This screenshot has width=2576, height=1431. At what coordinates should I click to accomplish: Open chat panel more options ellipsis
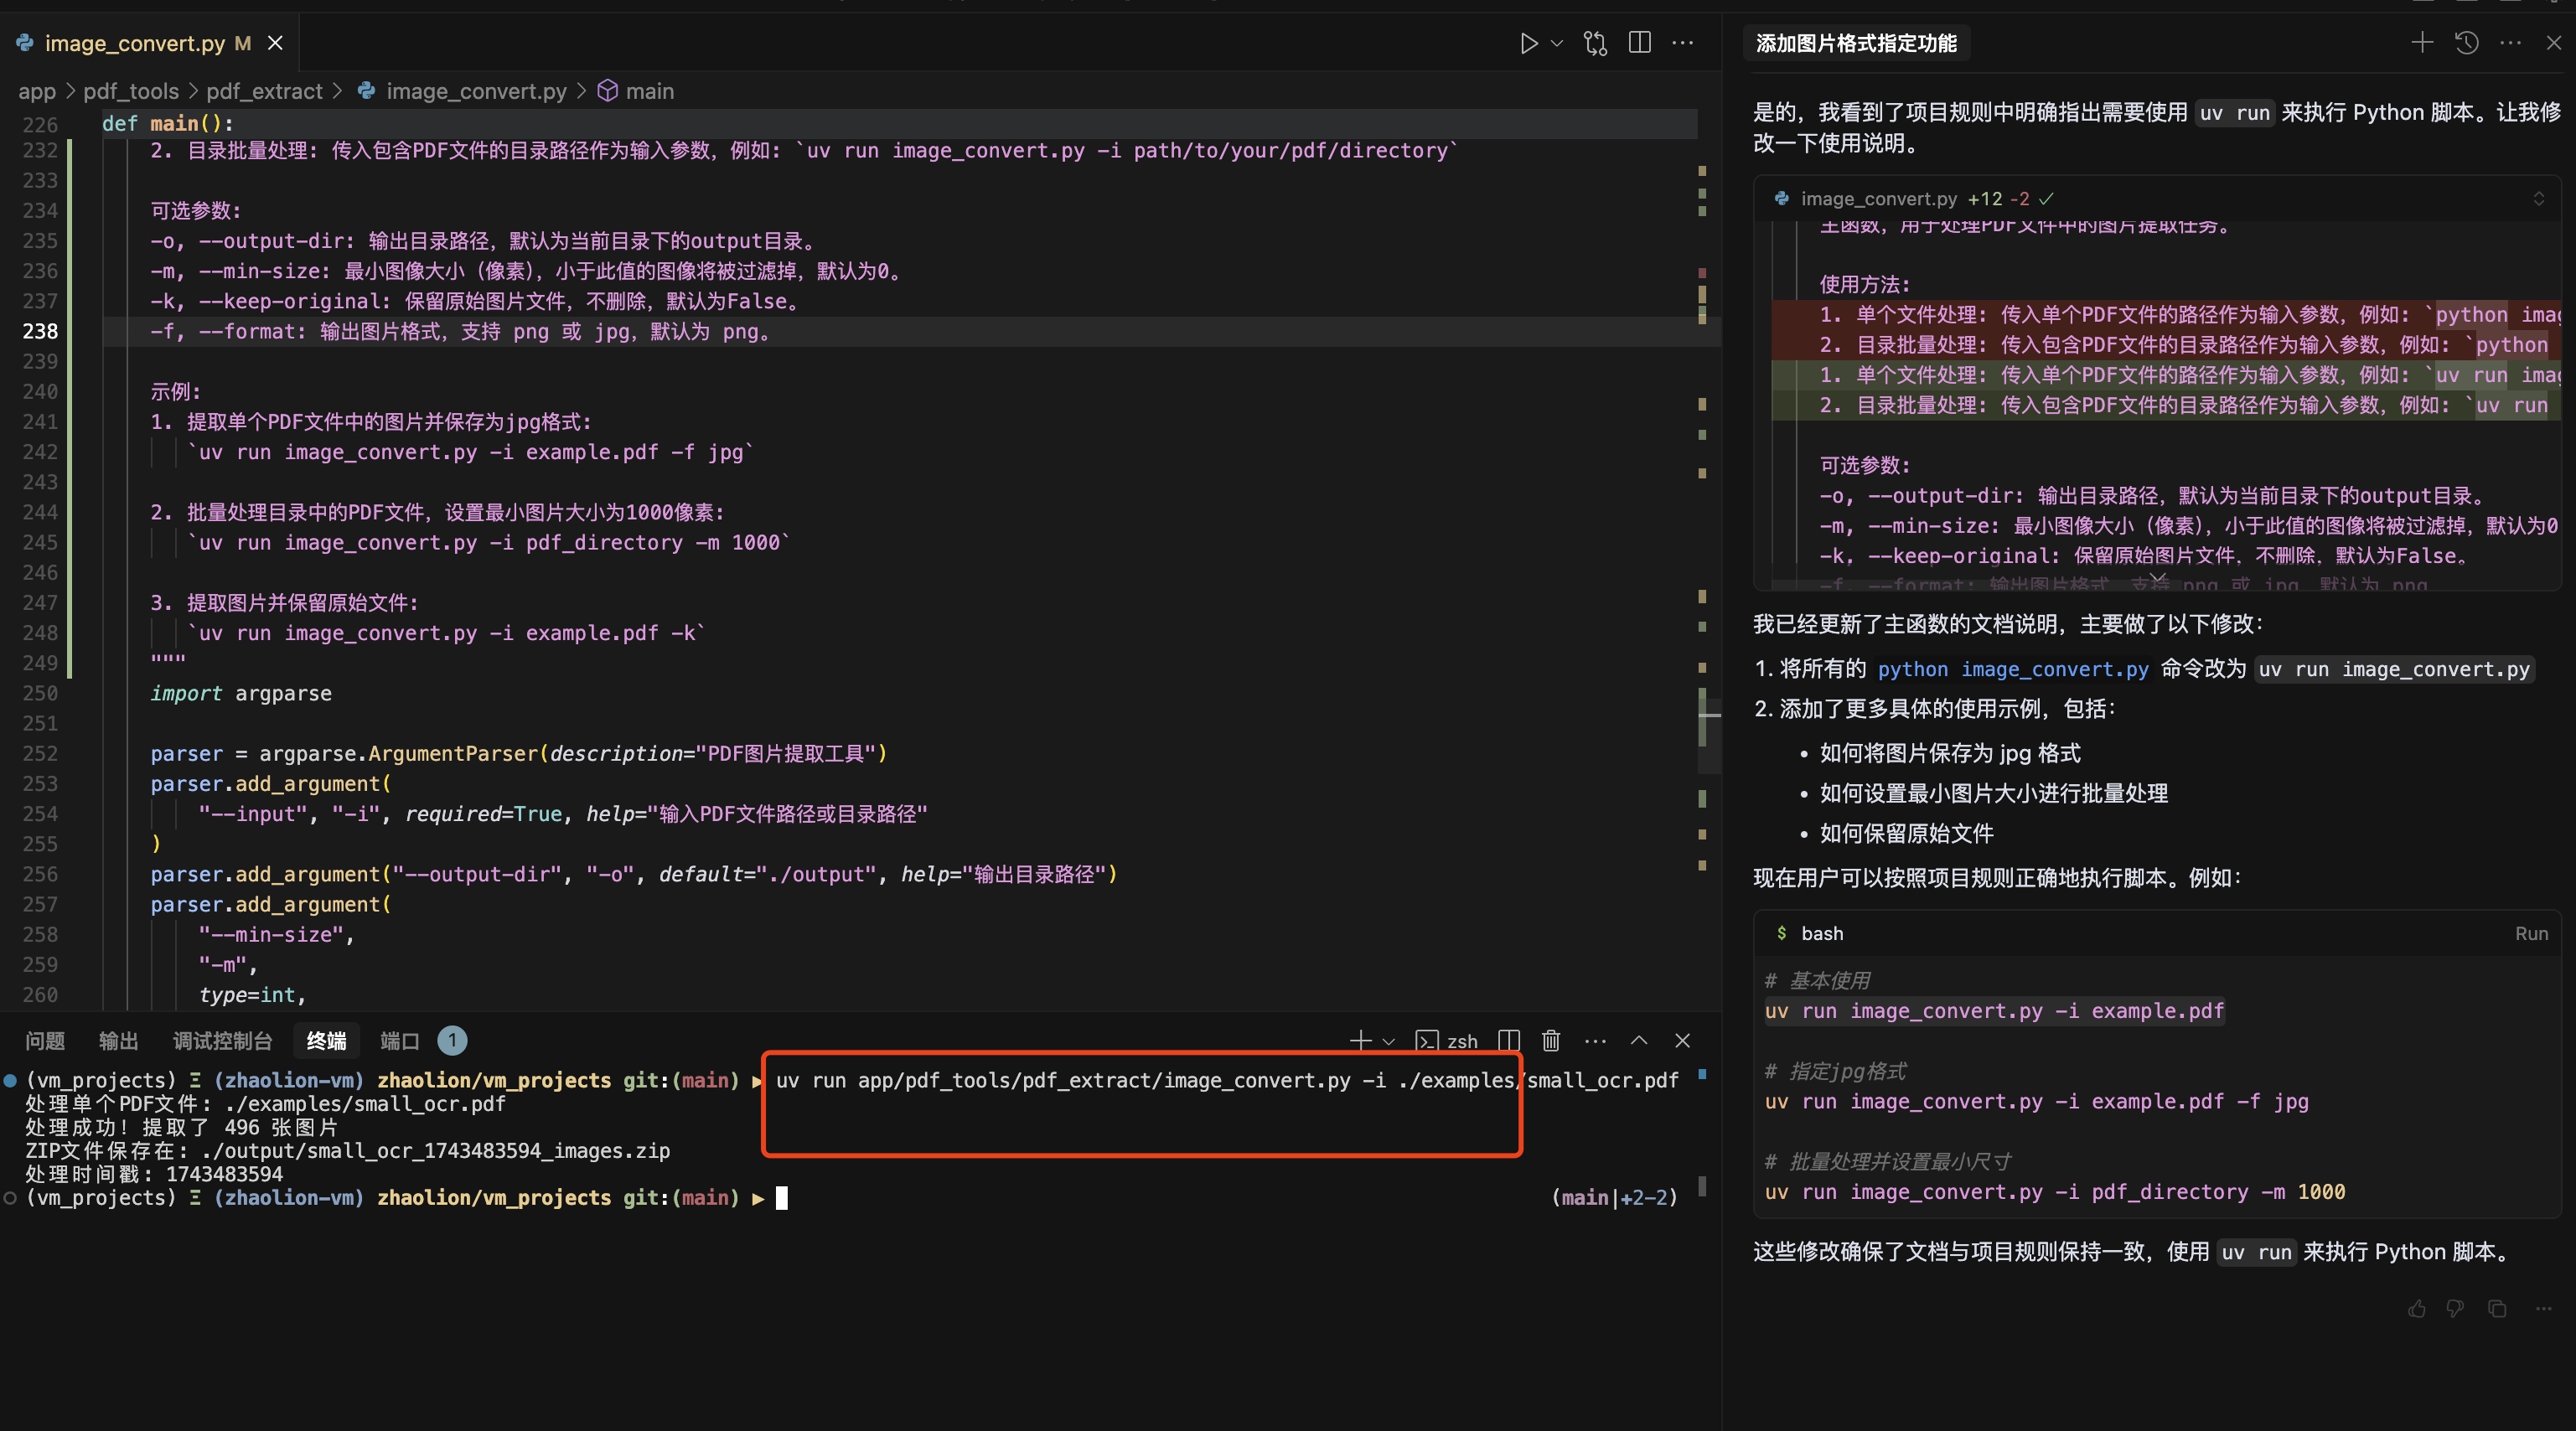click(2510, 43)
